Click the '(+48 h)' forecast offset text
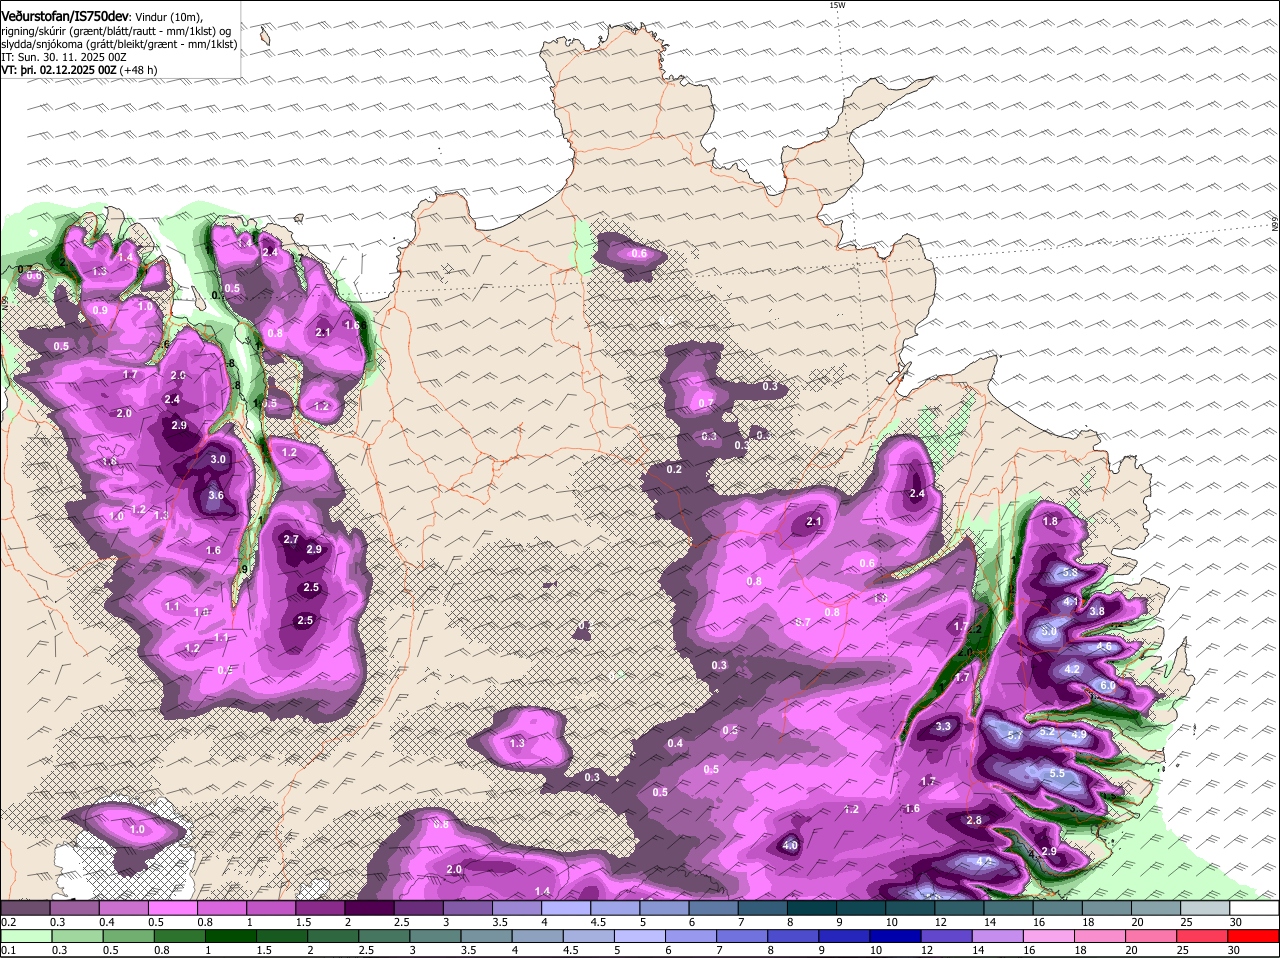This screenshot has height=958, width=1280. pyautogui.click(x=138, y=70)
